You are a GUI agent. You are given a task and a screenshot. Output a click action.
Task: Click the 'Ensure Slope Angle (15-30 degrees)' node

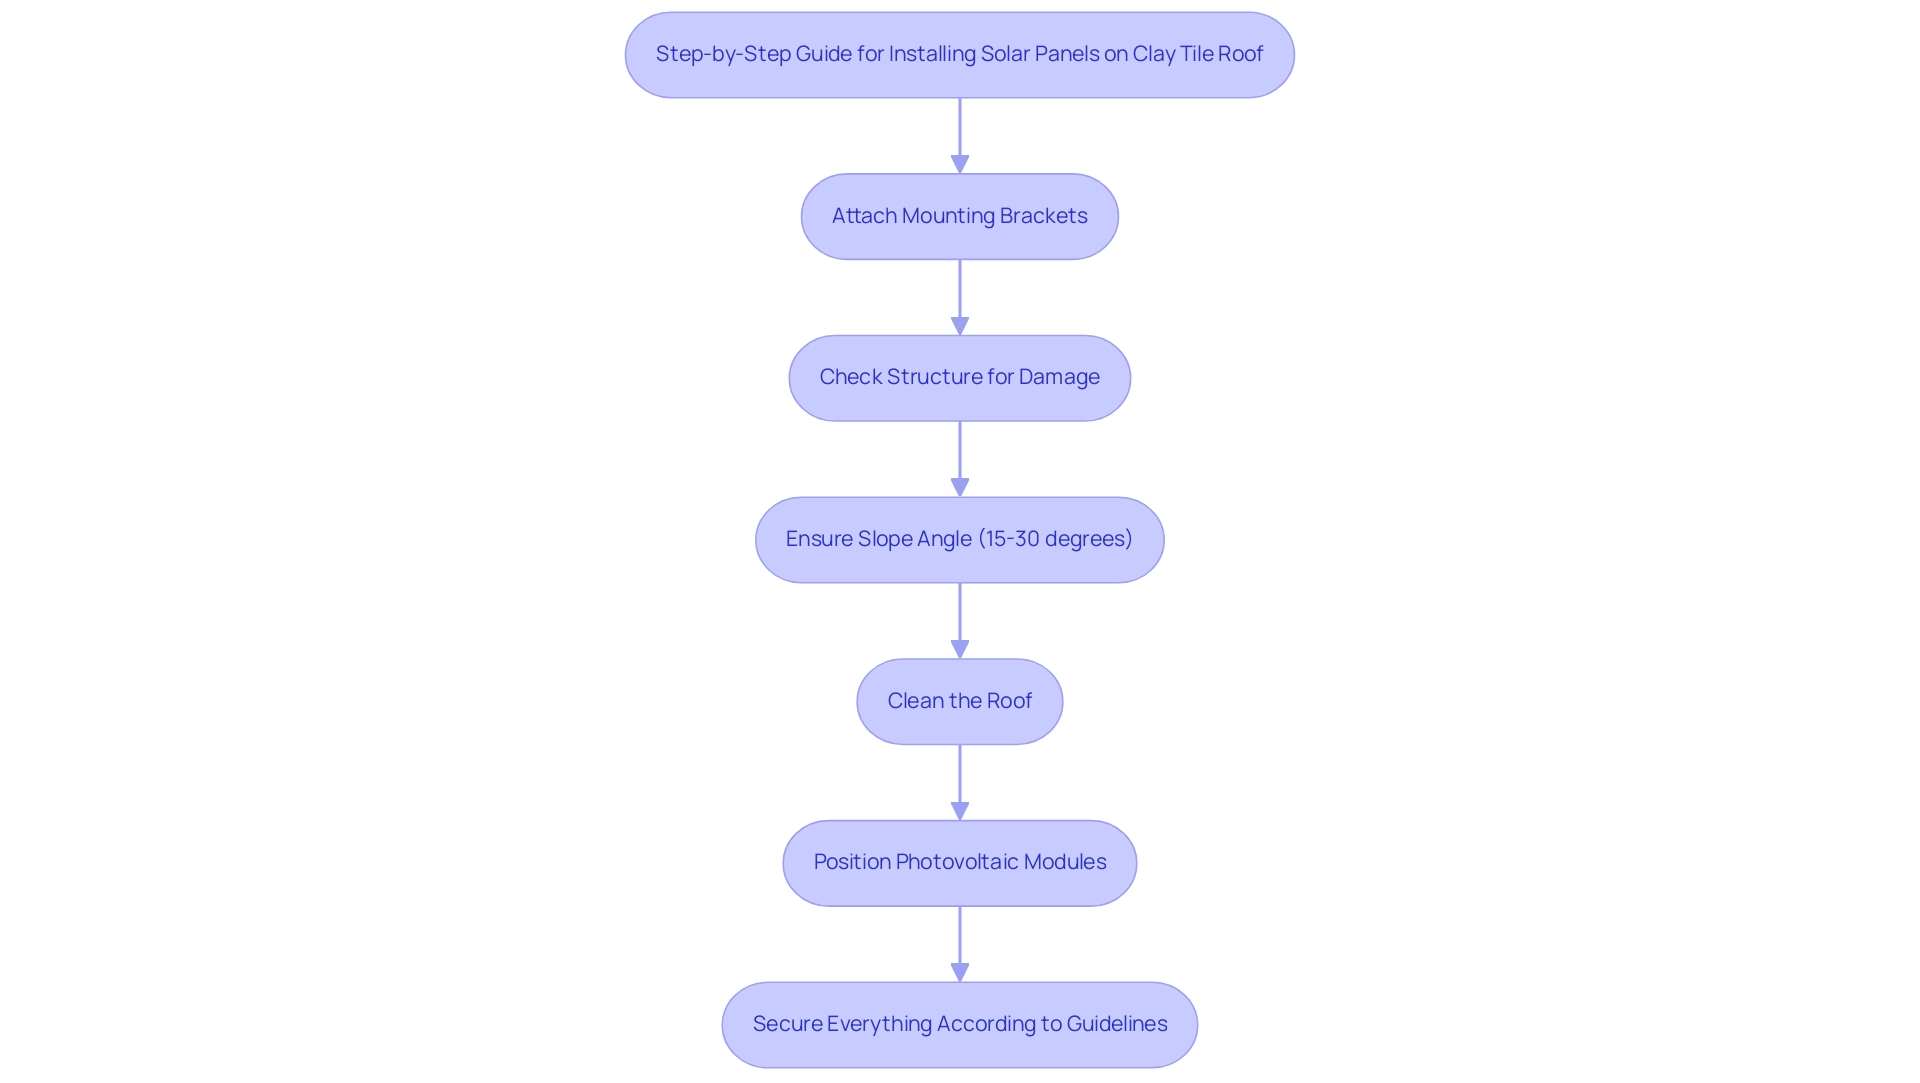pos(960,538)
